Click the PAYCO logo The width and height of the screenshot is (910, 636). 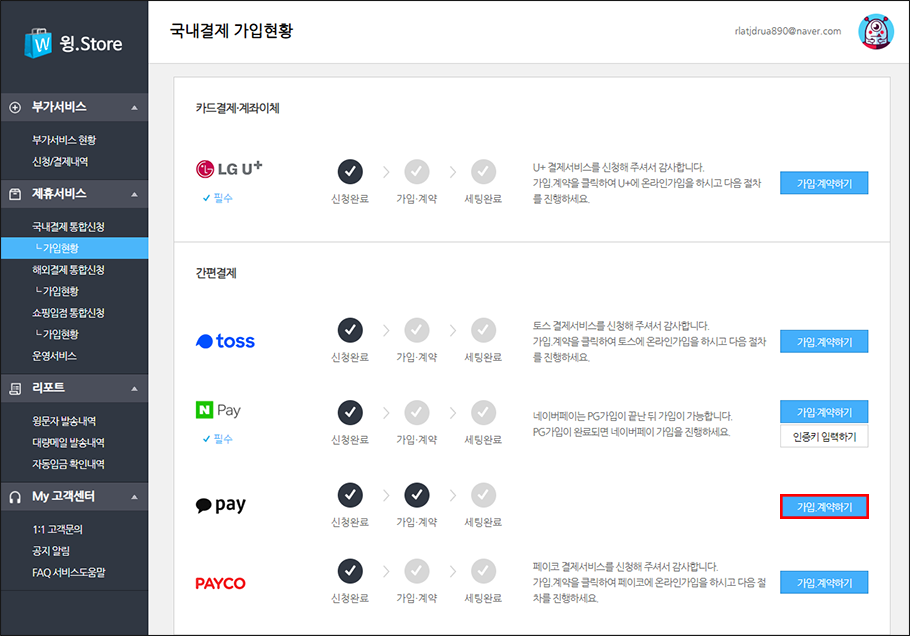221,583
